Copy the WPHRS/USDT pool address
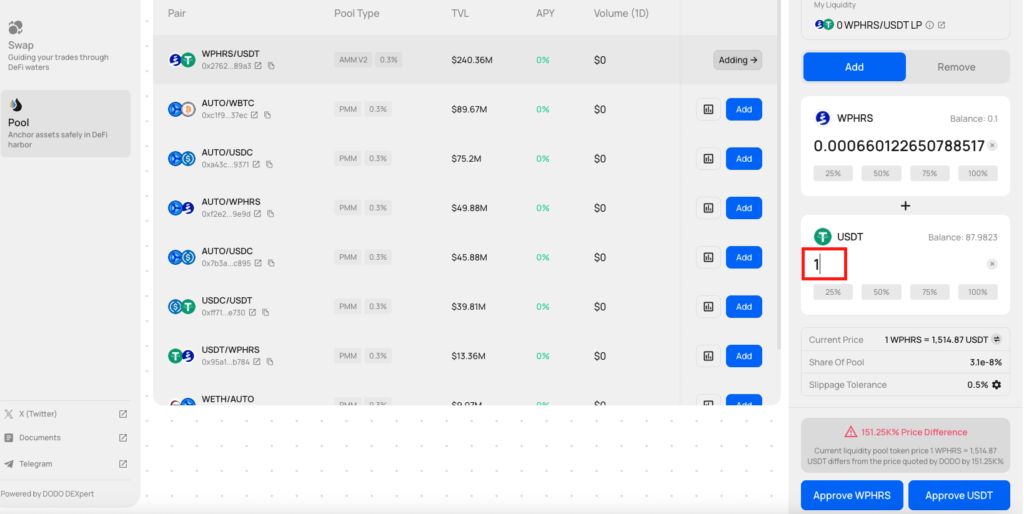 (271, 66)
